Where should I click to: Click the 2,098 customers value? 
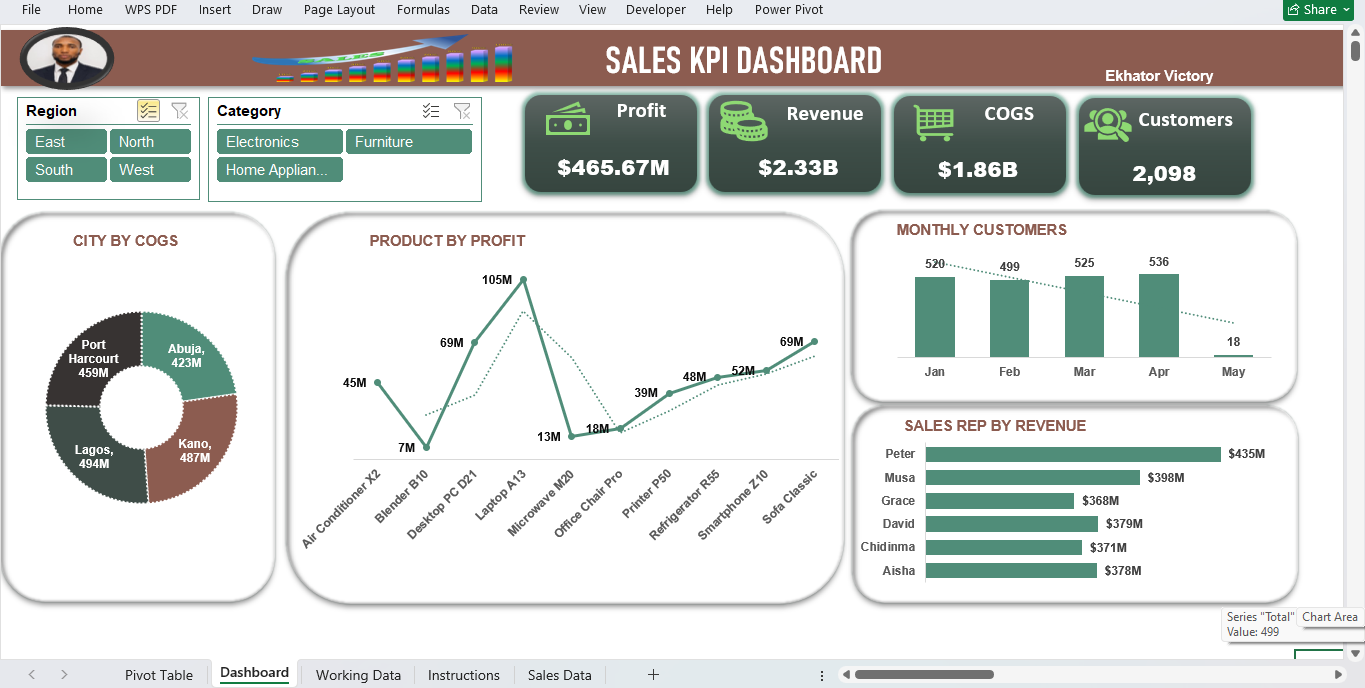tap(1164, 173)
